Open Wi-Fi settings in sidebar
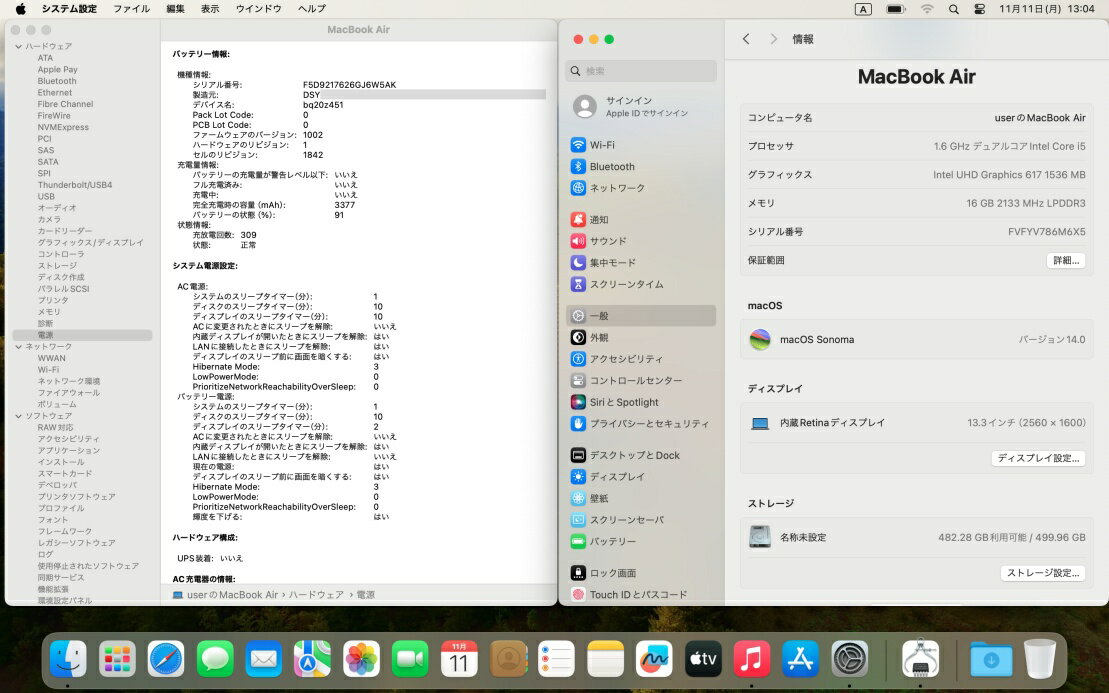1109x693 pixels. (x=602, y=145)
